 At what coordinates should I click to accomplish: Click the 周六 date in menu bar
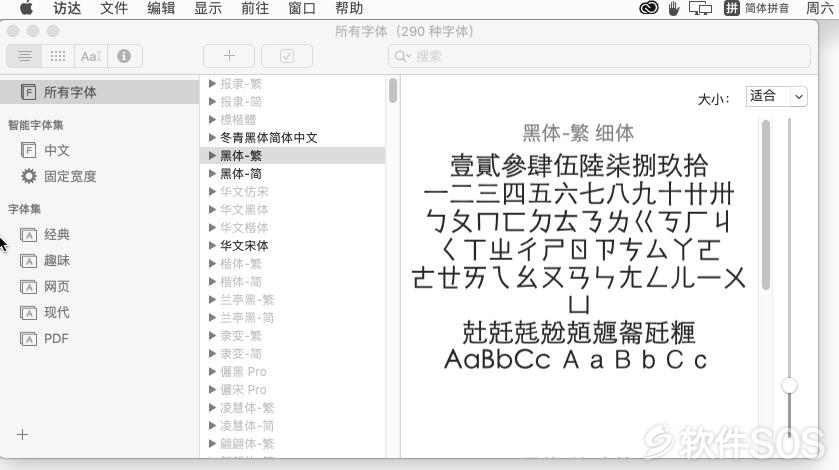[x=820, y=8]
